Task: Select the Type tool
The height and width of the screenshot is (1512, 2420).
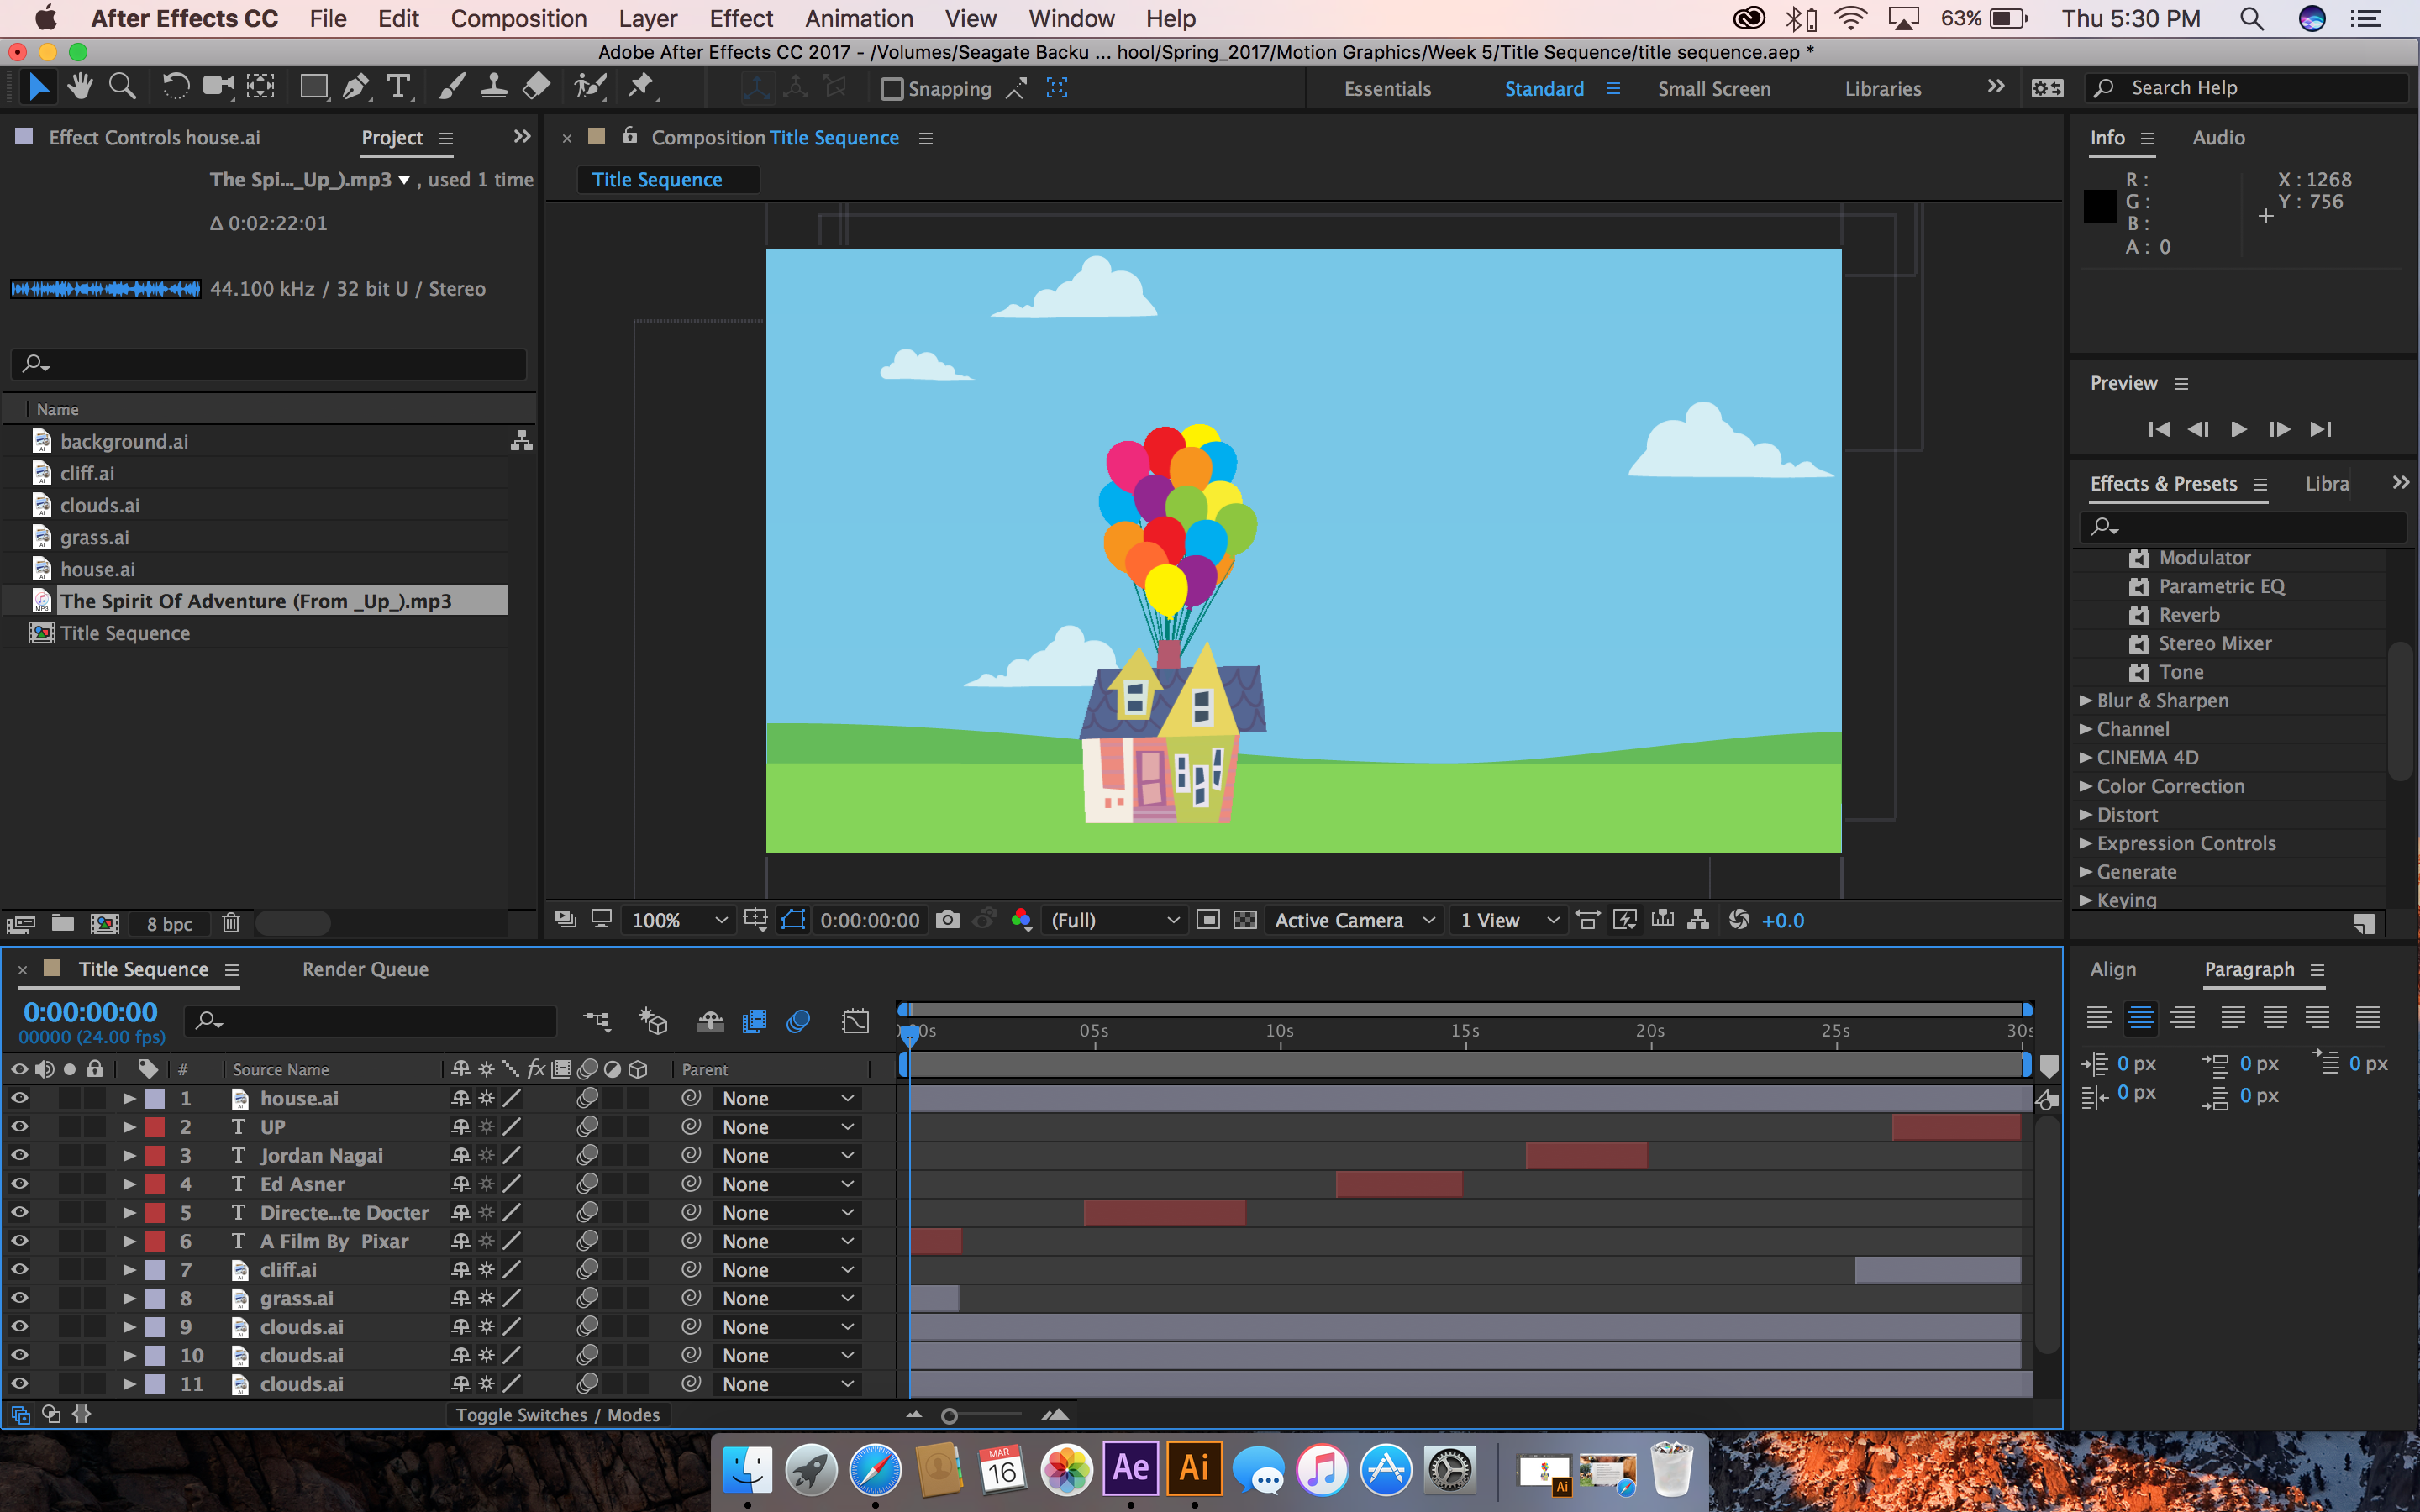Action: (x=398, y=88)
